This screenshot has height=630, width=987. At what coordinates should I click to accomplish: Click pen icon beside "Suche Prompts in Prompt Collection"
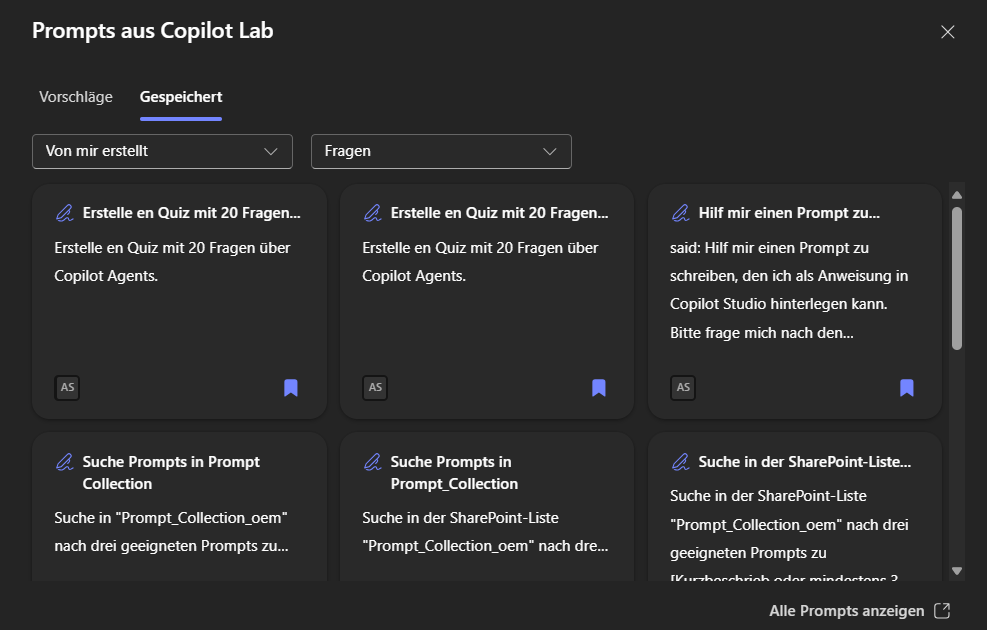pyautogui.click(x=64, y=463)
